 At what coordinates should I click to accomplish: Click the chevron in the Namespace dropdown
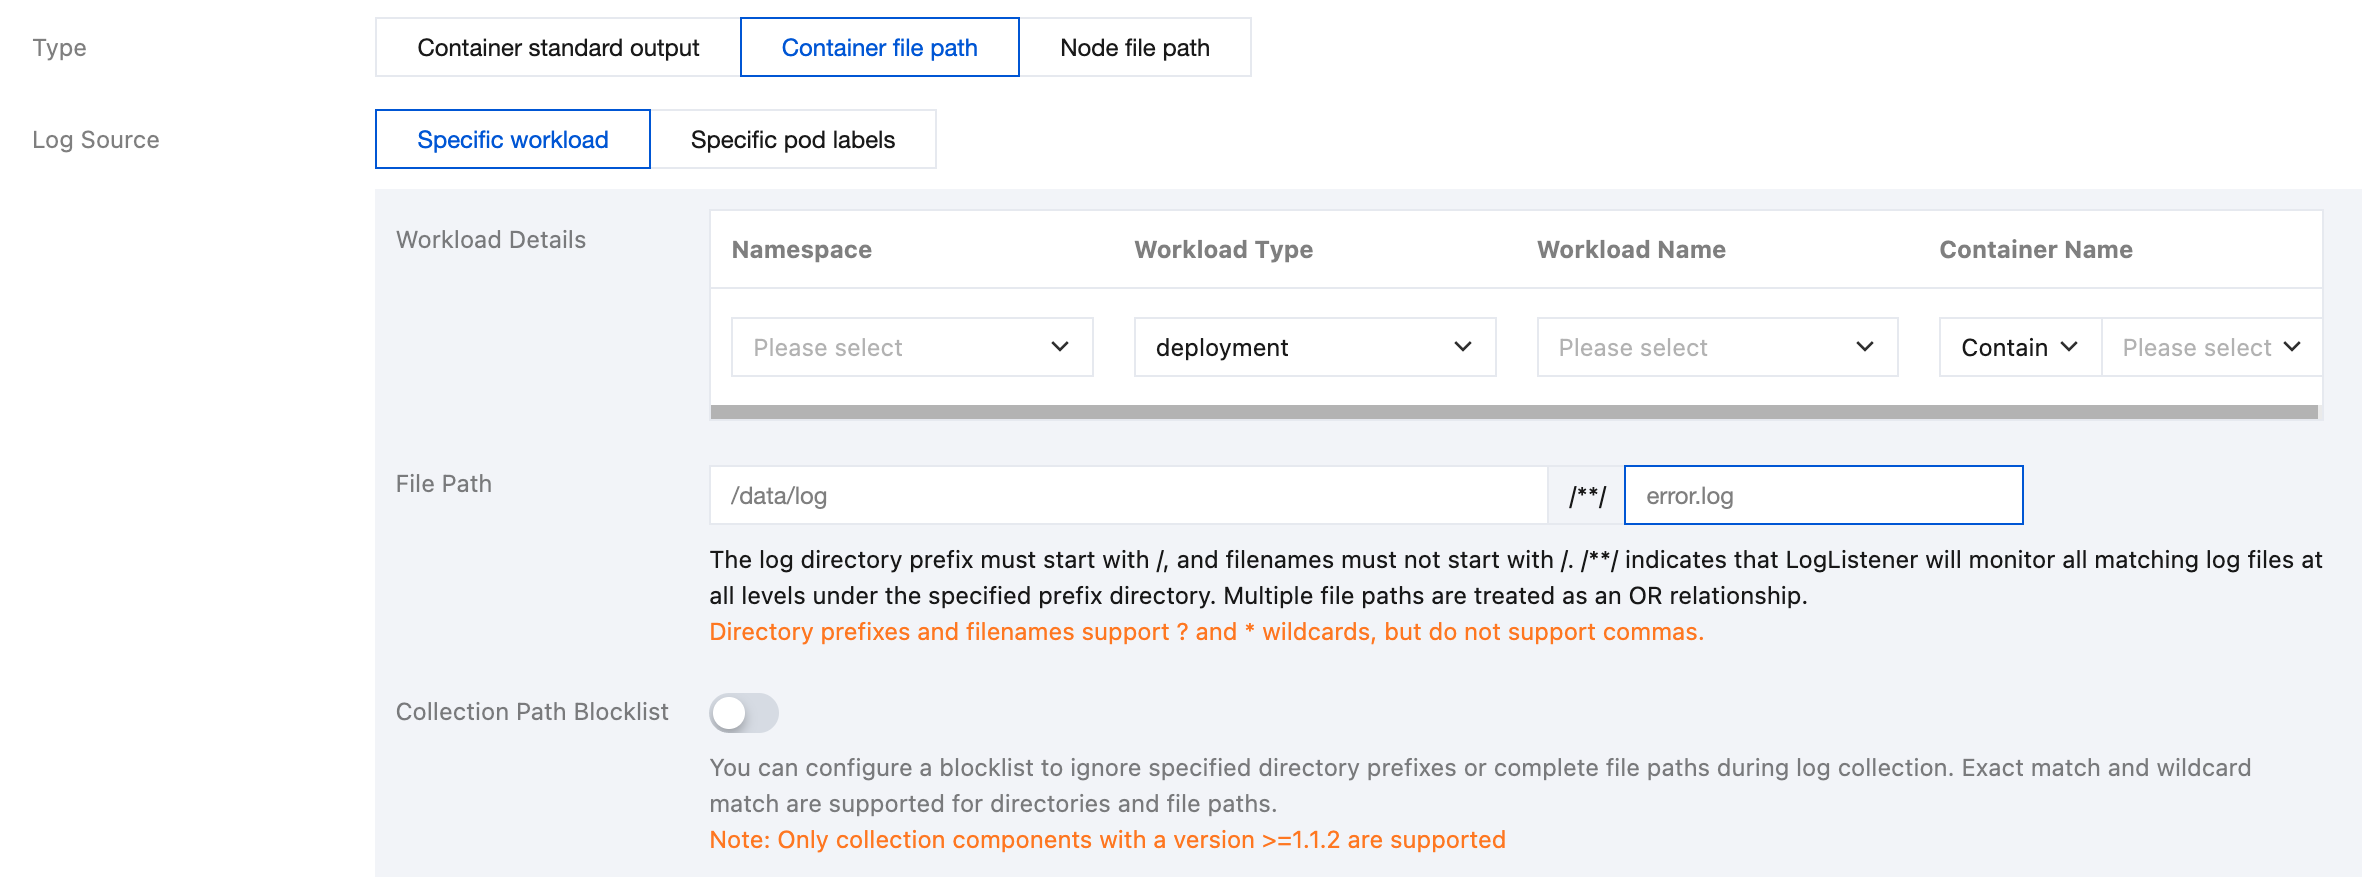(1060, 347)
